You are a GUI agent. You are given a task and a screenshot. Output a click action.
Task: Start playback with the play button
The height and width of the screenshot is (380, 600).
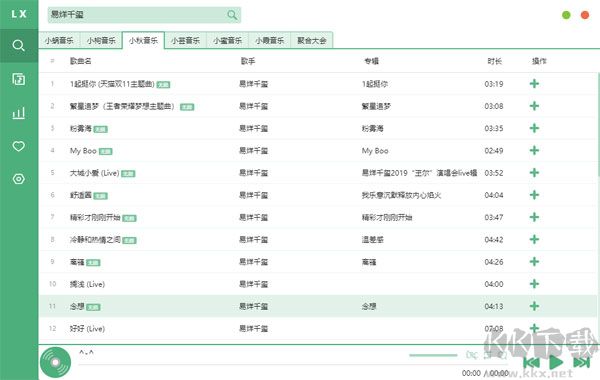[x=556, y=362]
